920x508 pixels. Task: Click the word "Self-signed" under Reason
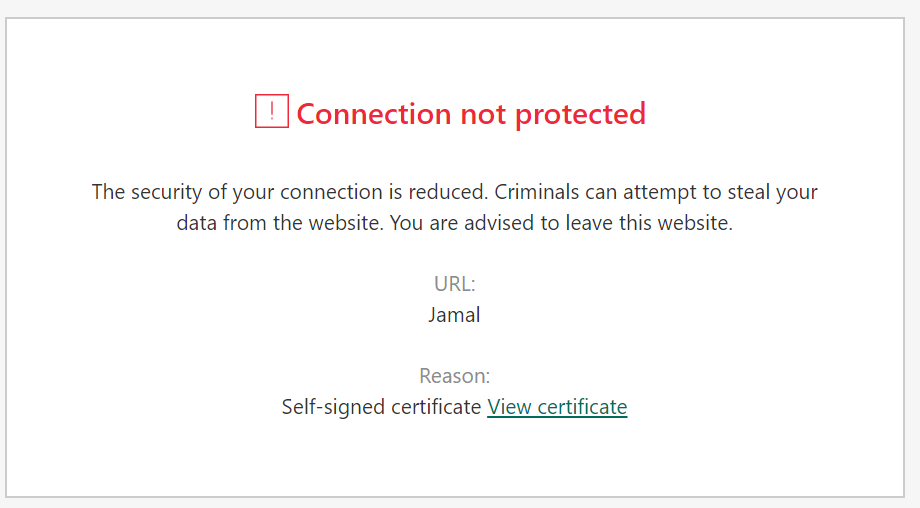coord(328,407)
